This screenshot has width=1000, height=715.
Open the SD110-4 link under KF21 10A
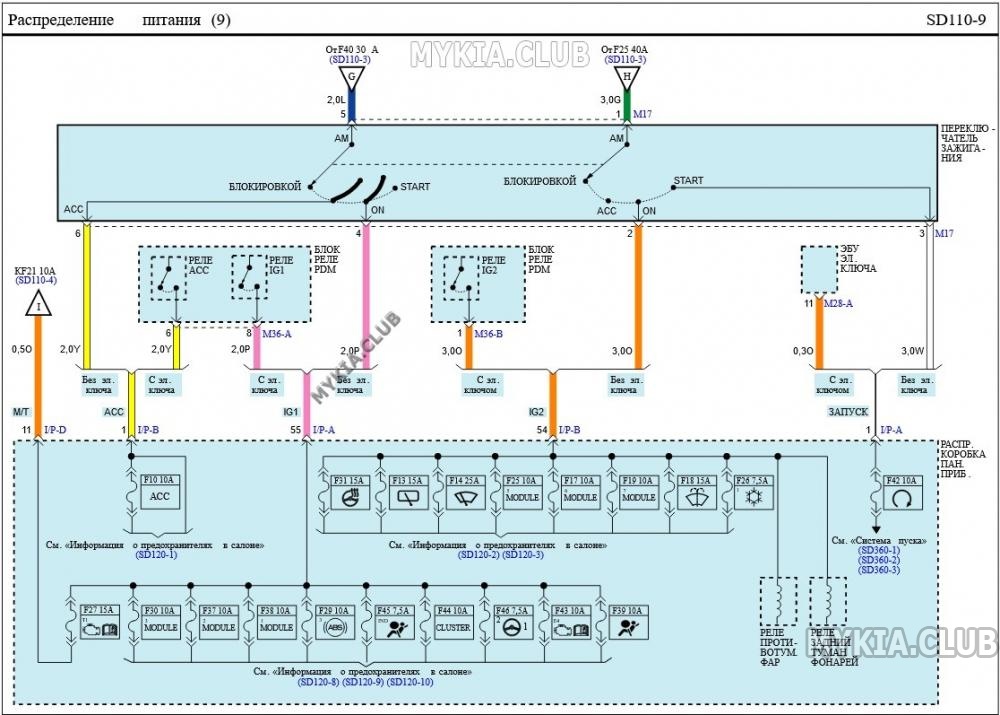click(x=36, y=280)
